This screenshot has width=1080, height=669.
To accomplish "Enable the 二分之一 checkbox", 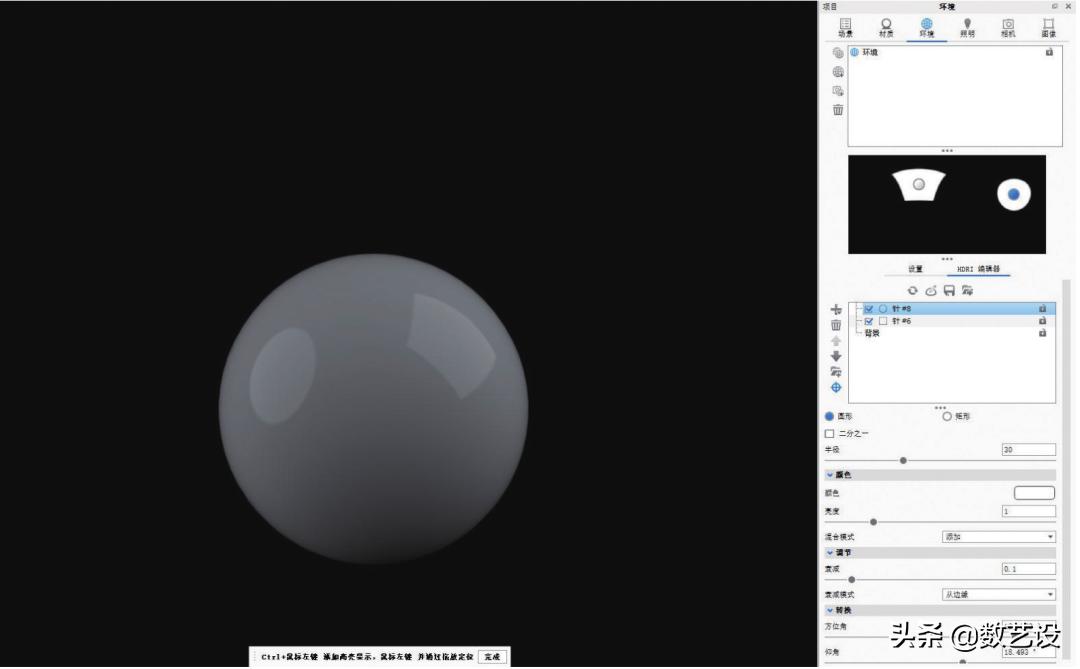I will coord(829,434).
